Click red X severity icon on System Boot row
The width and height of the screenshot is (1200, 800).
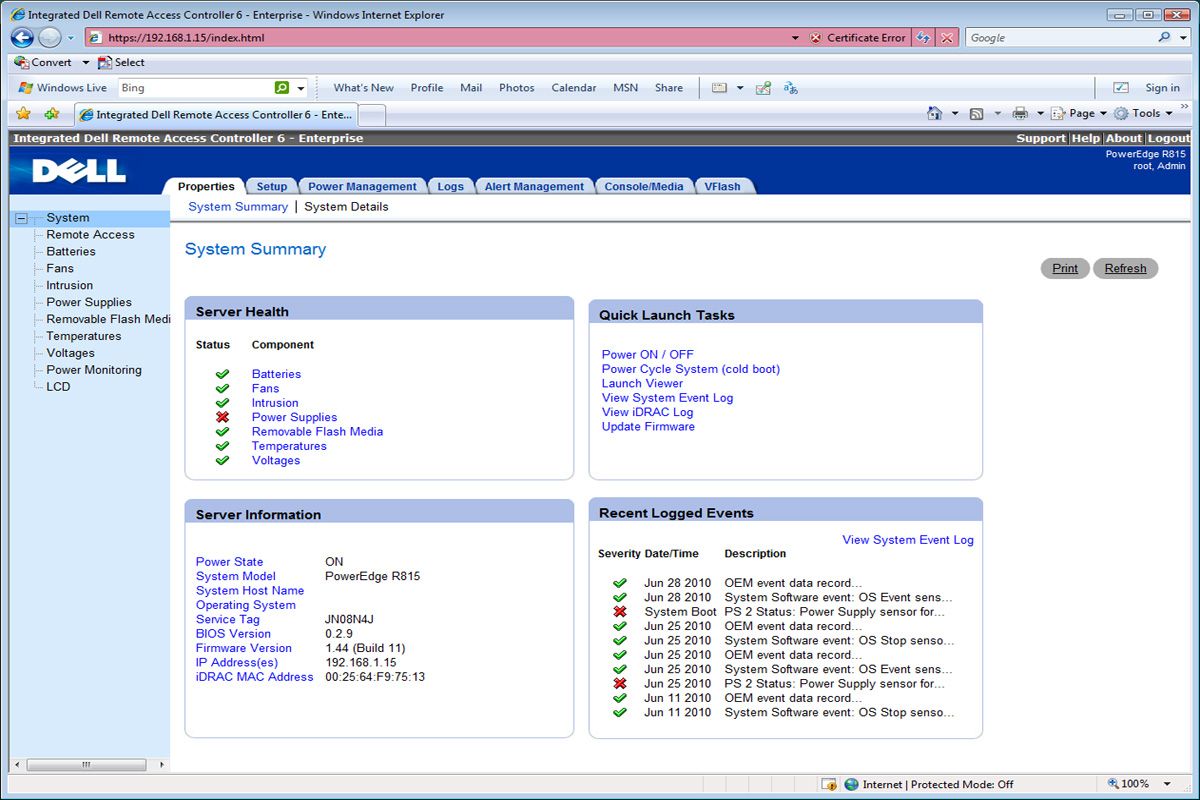click(620, 611)
